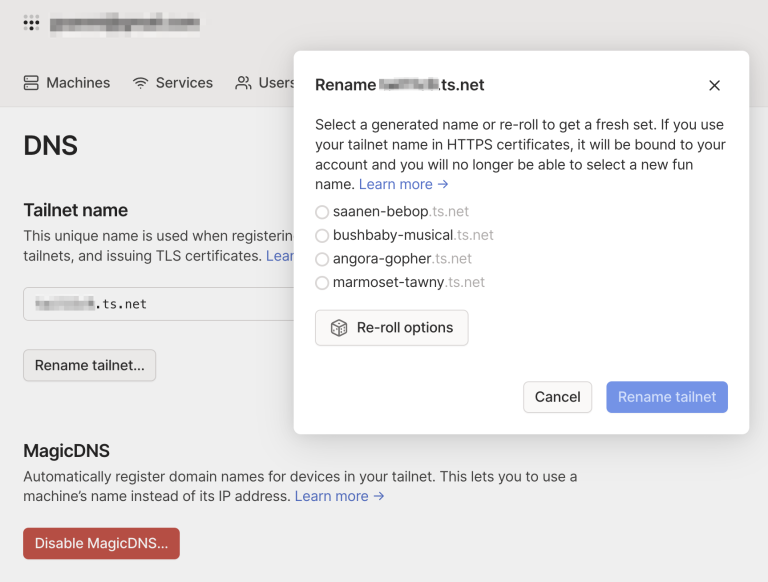Screen dimensions: 768x582
Task: Select angora-gopher as tailnet name
Action: click(322, 259)
